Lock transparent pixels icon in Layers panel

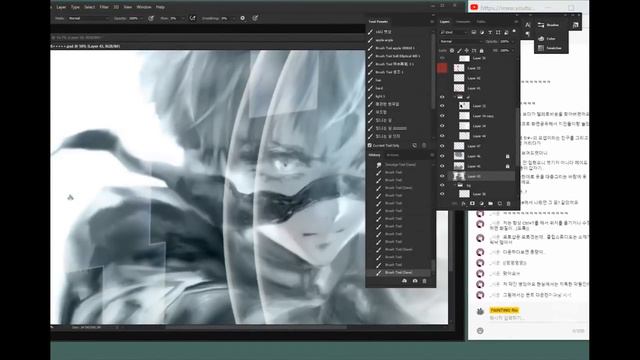(x=452, y=51)
